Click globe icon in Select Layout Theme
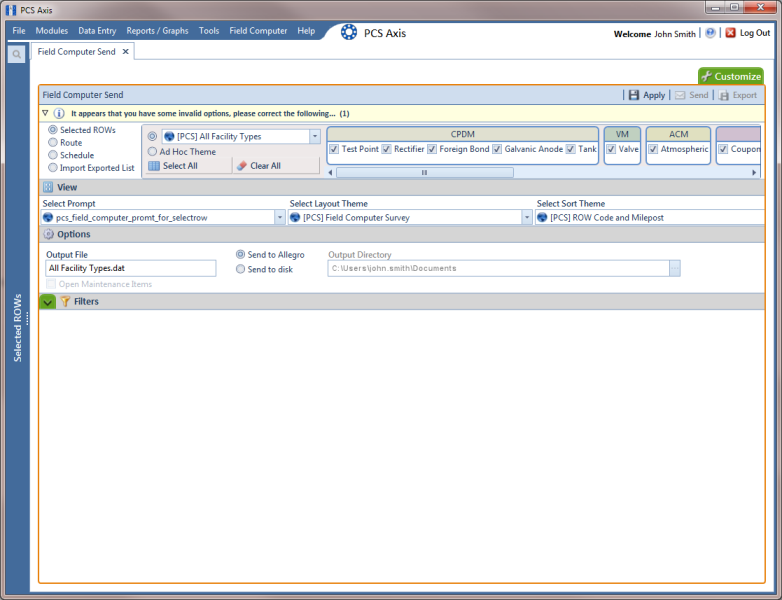Screen dimensions: 782x600 295,217
